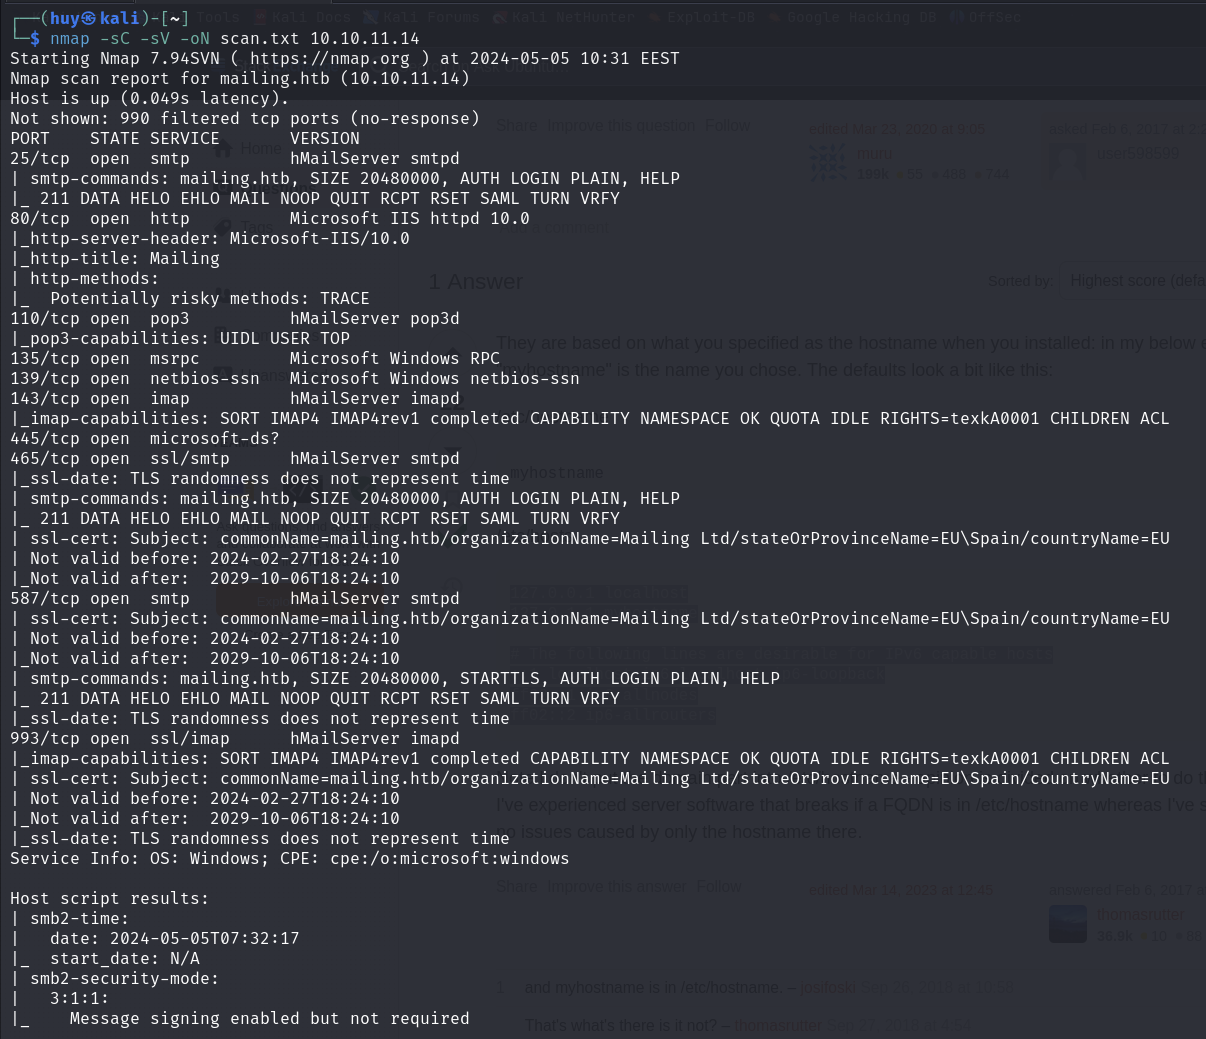The height and width of the screenshot is (1039, 1206).
Task: Click the Kali Forums bookmark icon
Action: (370, 17)
